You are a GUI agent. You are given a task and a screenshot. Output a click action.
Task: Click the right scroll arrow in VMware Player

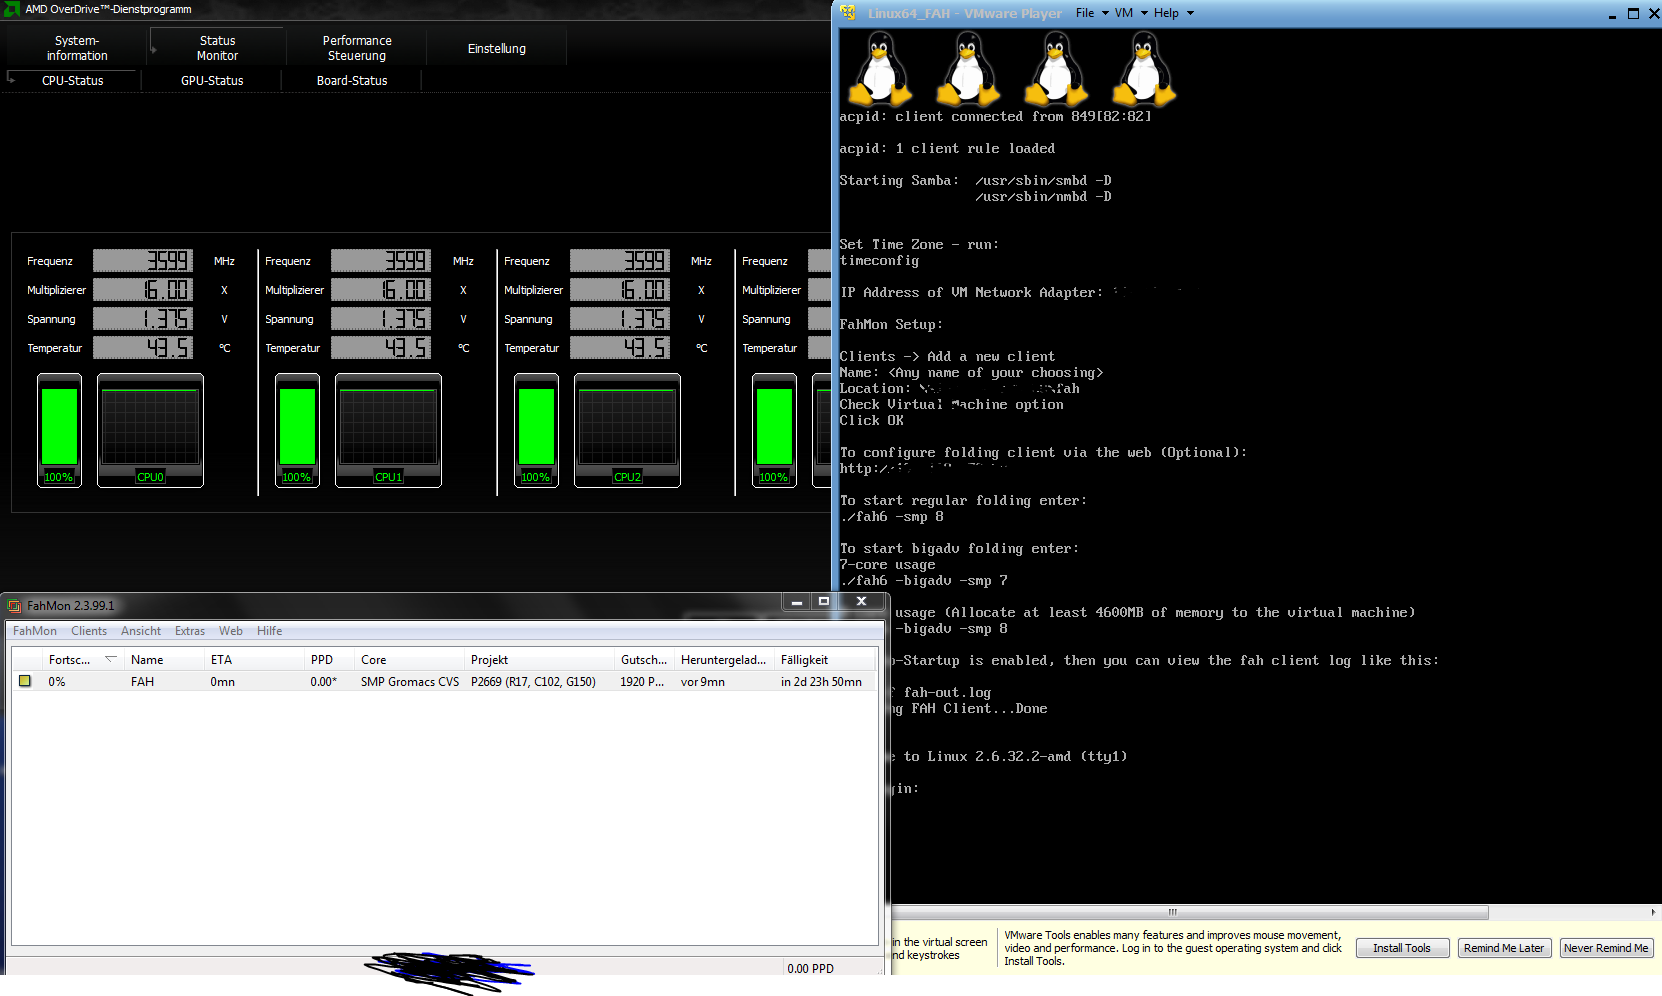[1653, 912]
